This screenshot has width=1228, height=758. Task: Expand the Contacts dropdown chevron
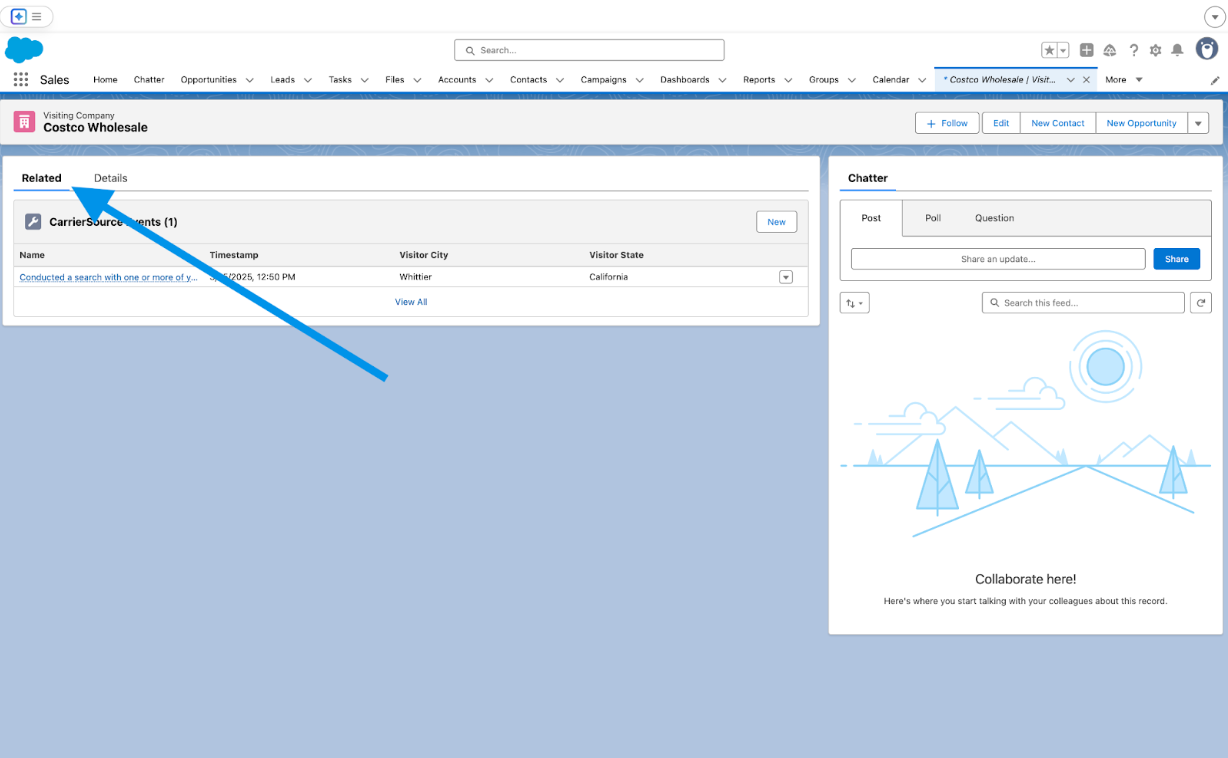pyautogui.click(x=560, y=80)
